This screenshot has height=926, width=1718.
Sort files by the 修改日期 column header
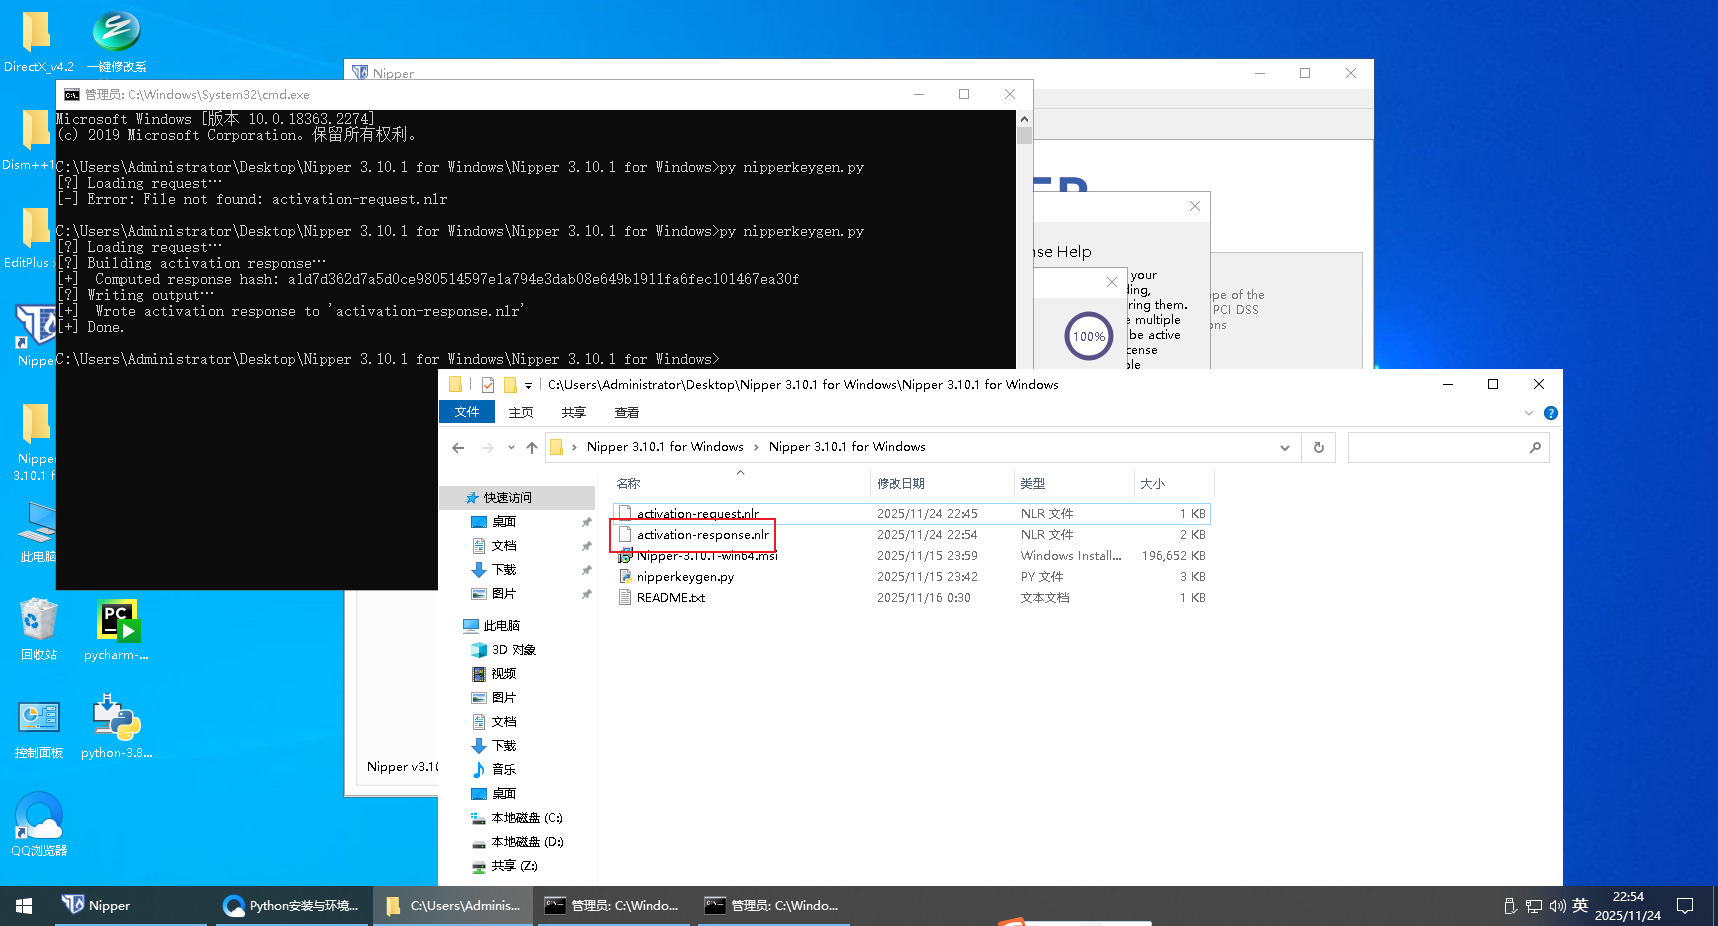(901, 484)
